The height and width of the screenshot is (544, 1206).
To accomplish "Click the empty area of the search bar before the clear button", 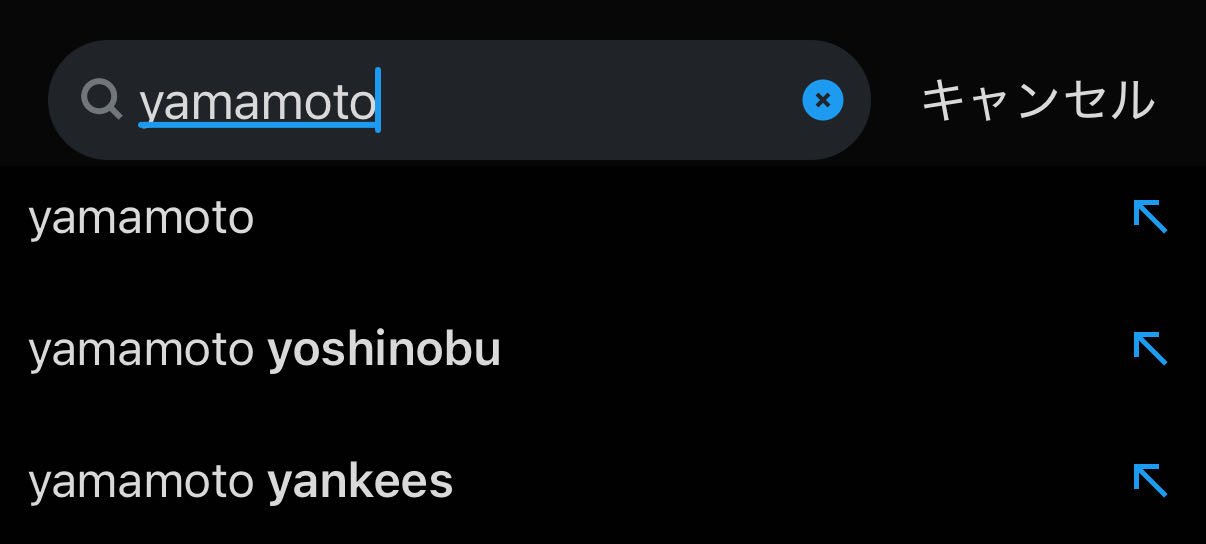I will coord(590,100).
